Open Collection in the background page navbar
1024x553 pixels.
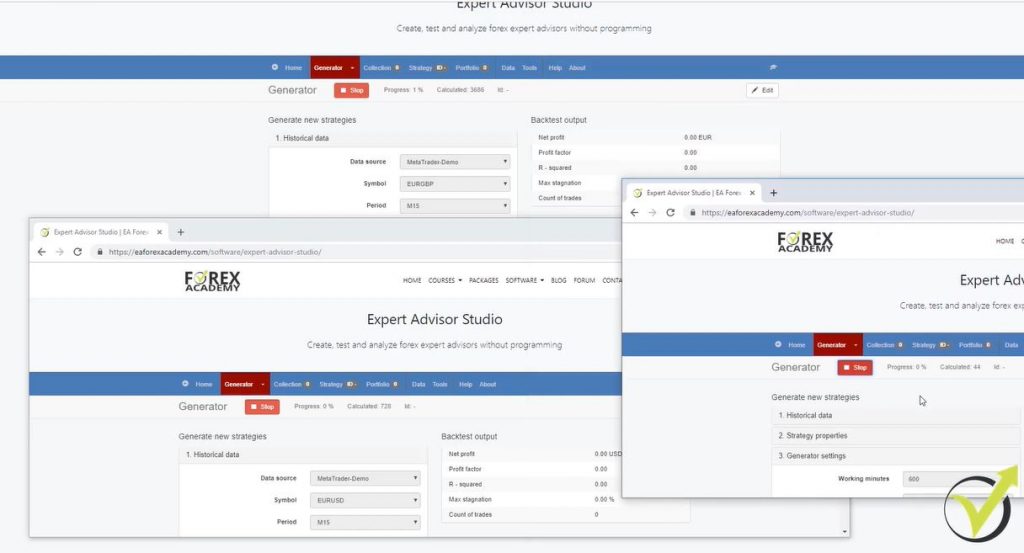(381, 68)
